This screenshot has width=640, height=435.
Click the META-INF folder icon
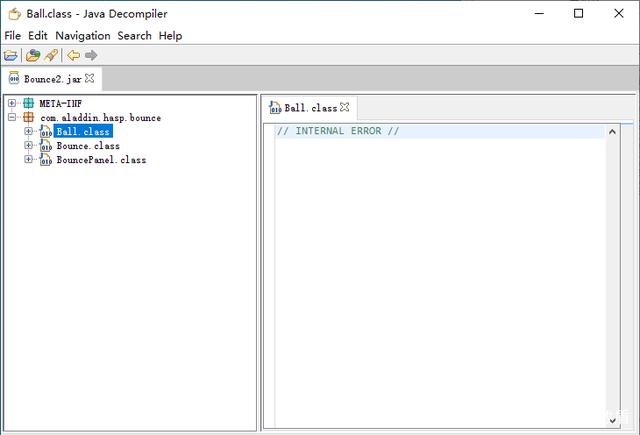click(29, 103)
